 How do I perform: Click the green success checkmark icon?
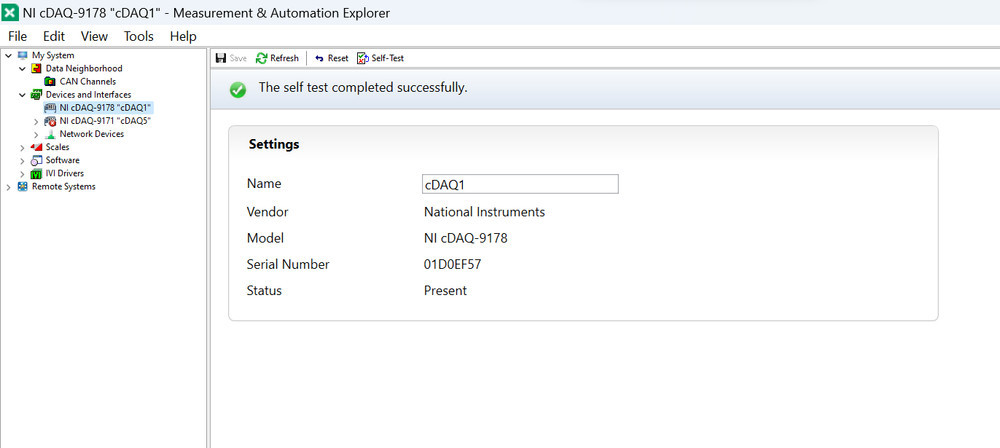(238, 90)
